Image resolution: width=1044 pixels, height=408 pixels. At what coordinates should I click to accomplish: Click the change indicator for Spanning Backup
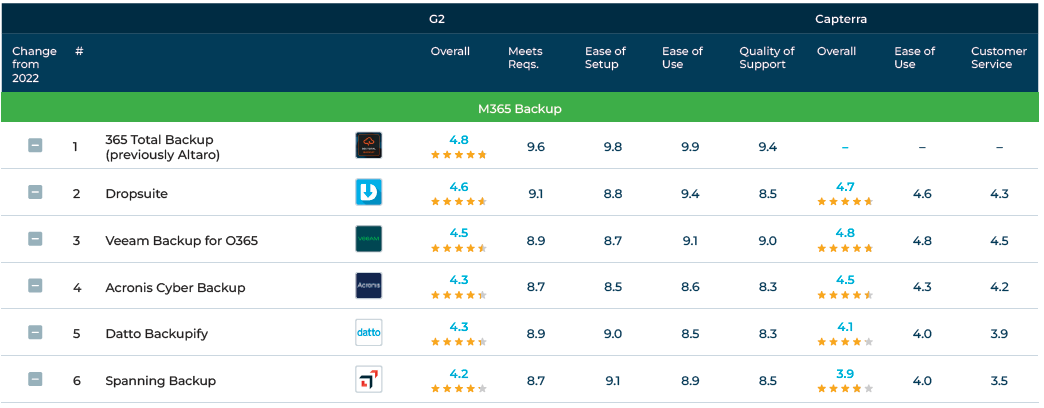coord(35,379)
